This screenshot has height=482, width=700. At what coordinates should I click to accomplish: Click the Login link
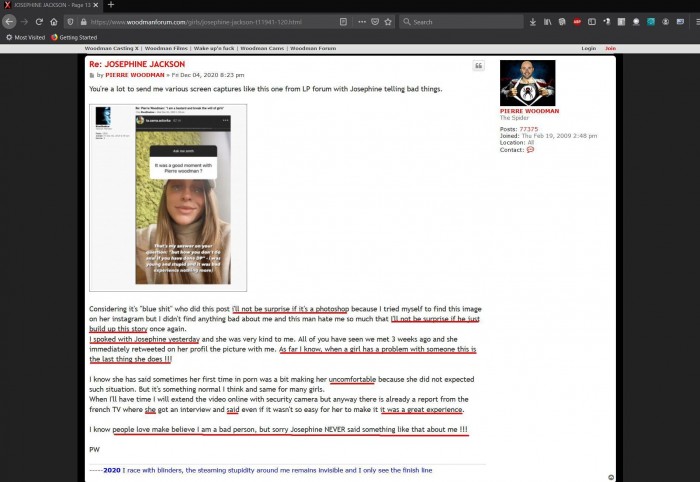[588, 48]
